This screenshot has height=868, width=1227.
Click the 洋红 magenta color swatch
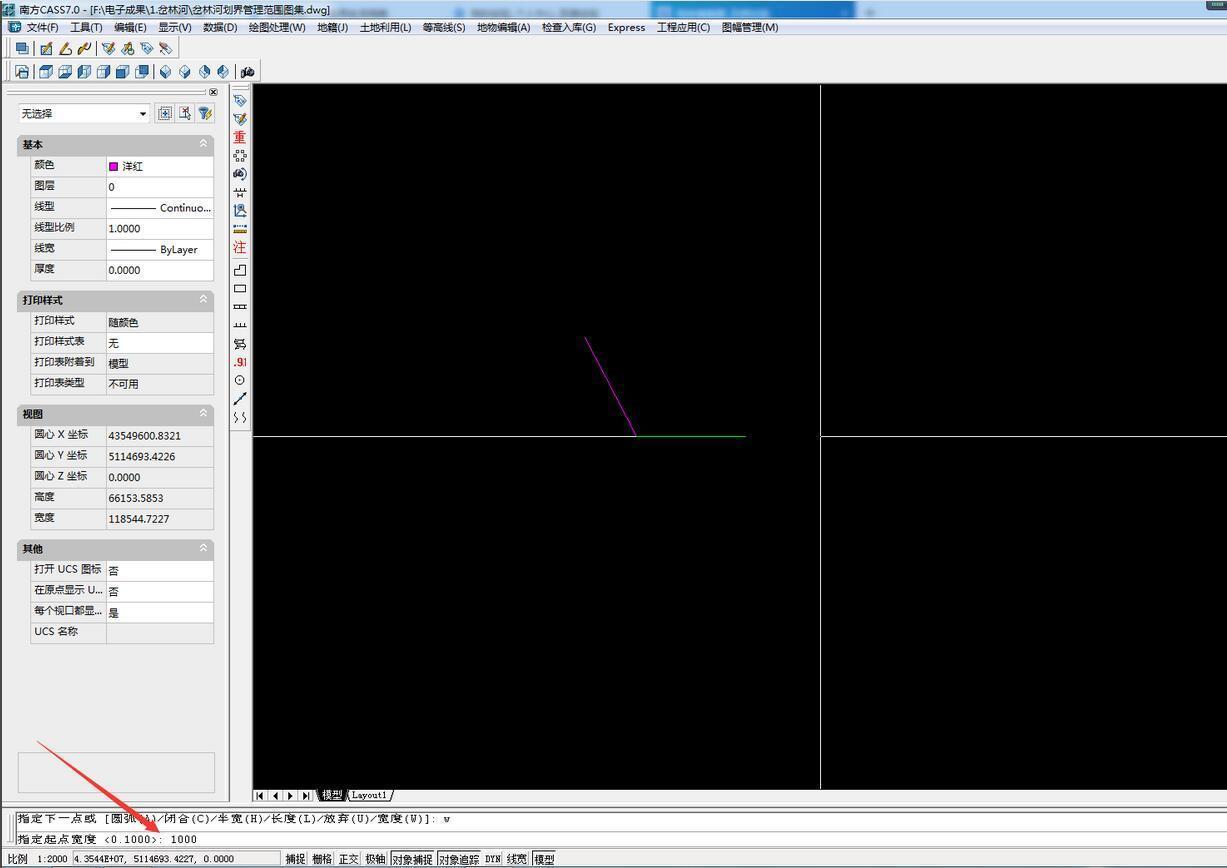113,166
